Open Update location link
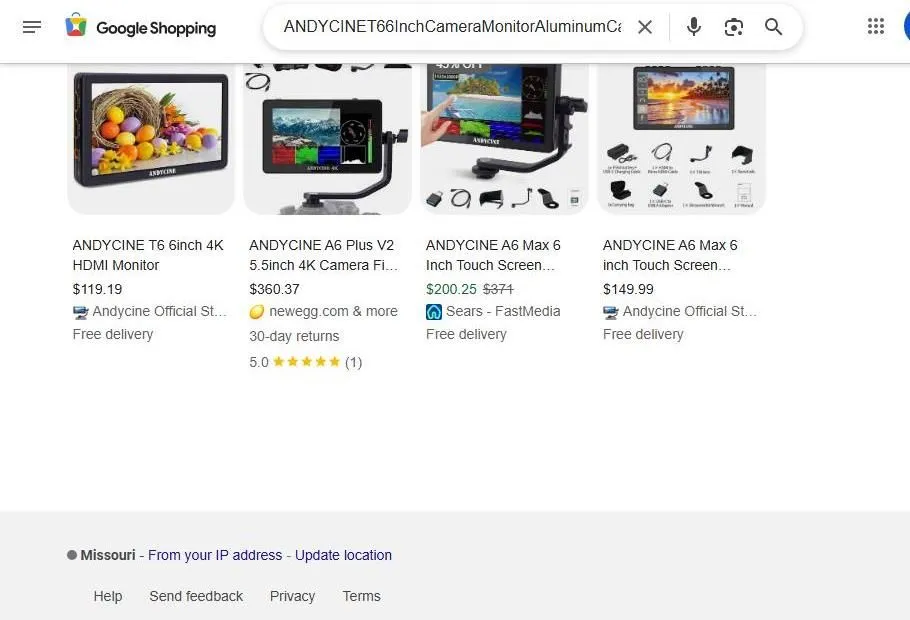The height and width of the screenshot is (620, 910). coord(343,555)
